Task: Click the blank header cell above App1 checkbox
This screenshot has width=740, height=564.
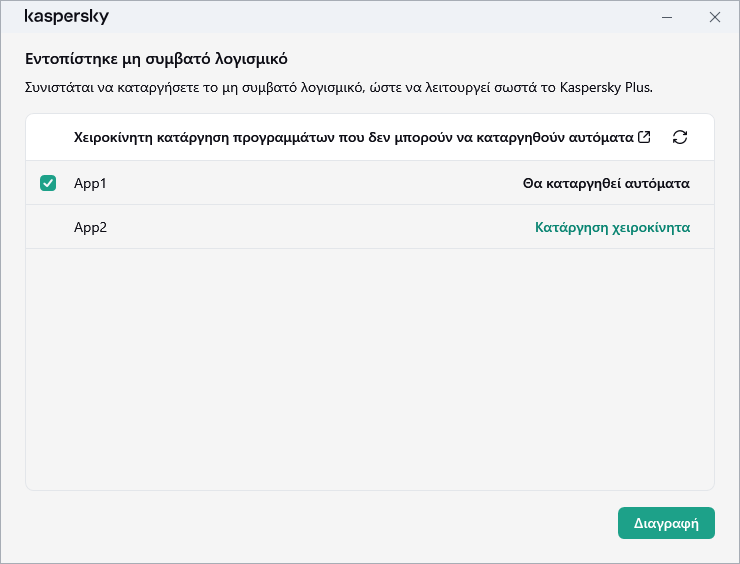Action: coord(48,137)
